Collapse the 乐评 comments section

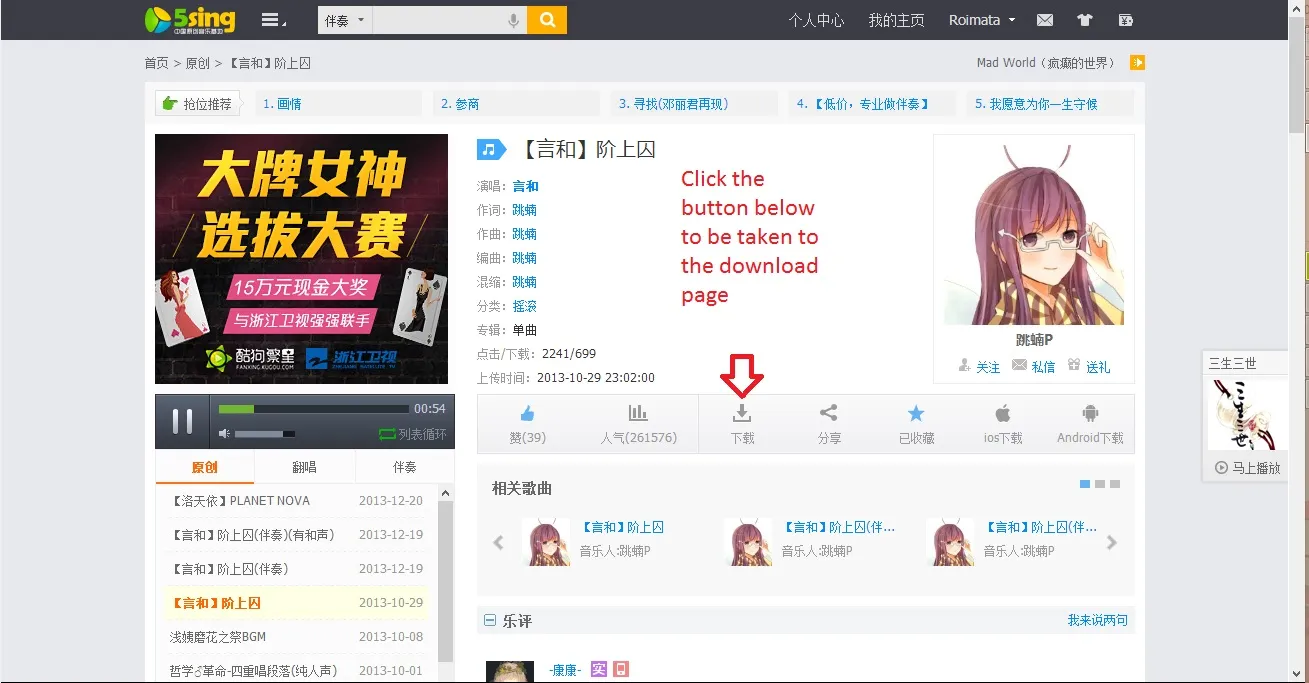pos(490,621)
